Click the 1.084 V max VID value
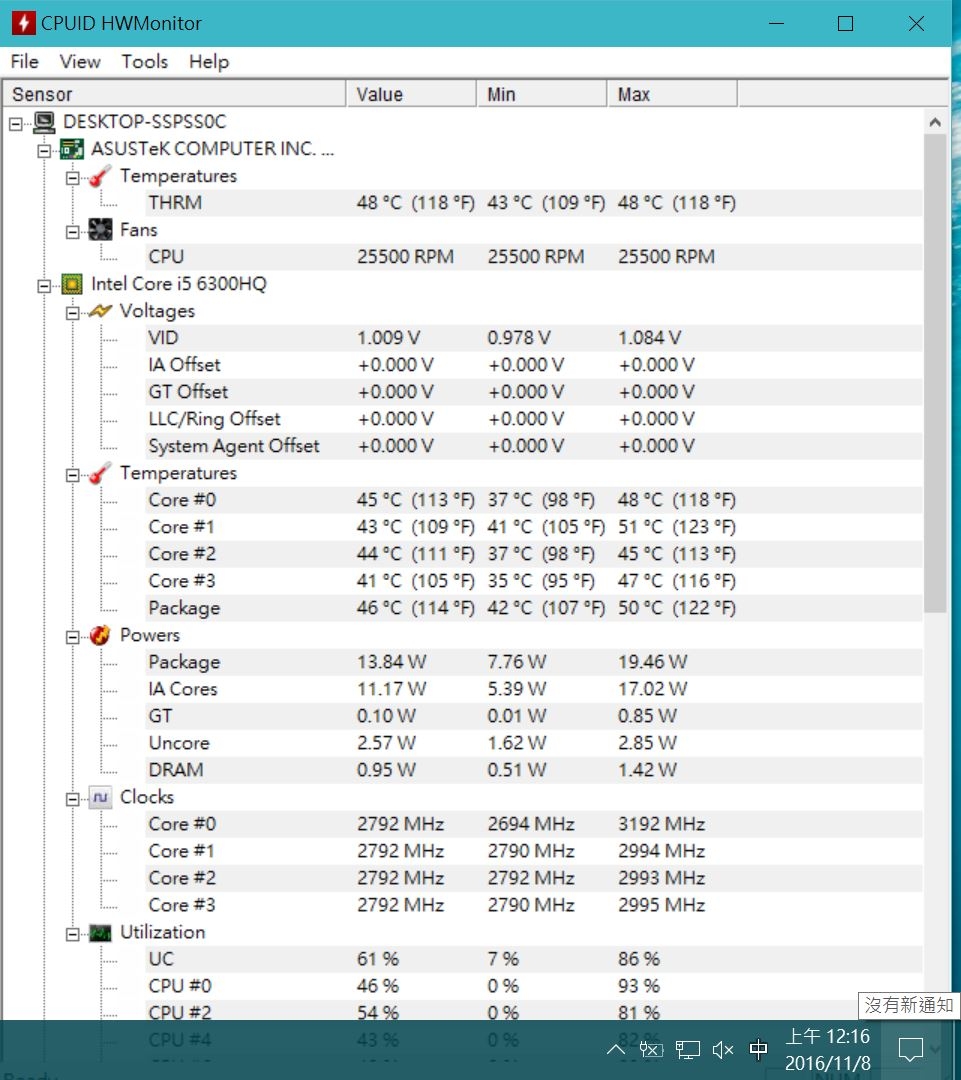961x1080 pixels. click(649, 338)
